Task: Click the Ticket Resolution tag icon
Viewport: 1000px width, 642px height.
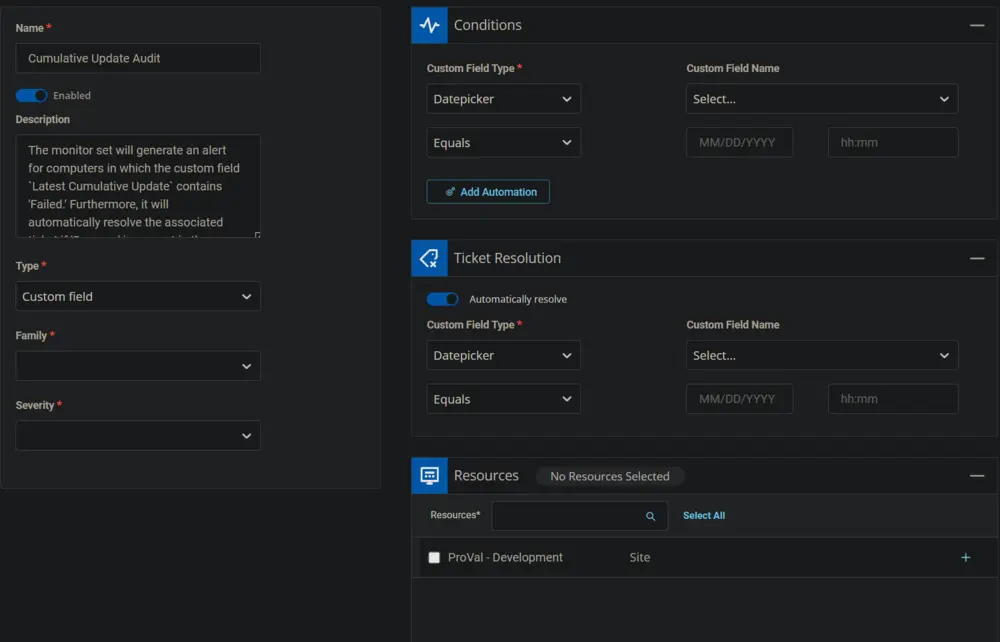Action: click(x=429, y=258)
